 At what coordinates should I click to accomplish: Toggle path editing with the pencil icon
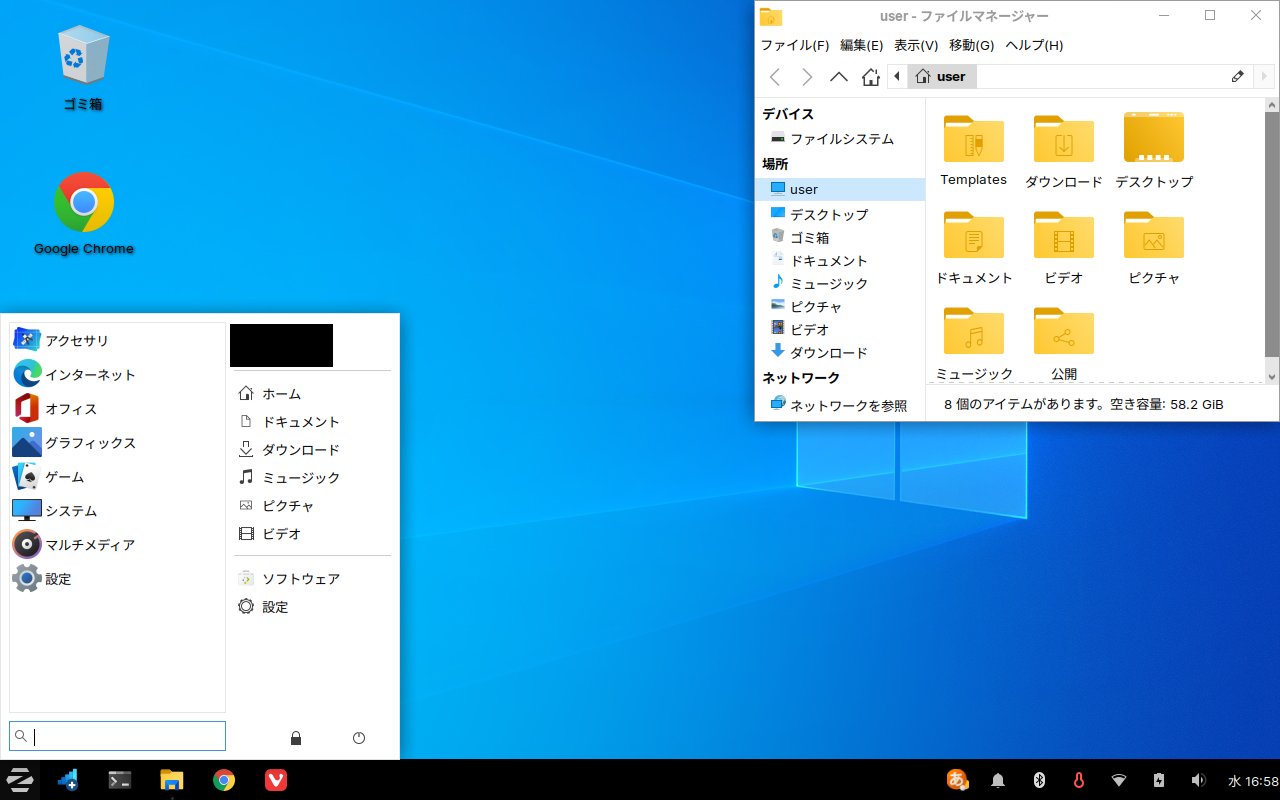click(x=1238, y=76)
